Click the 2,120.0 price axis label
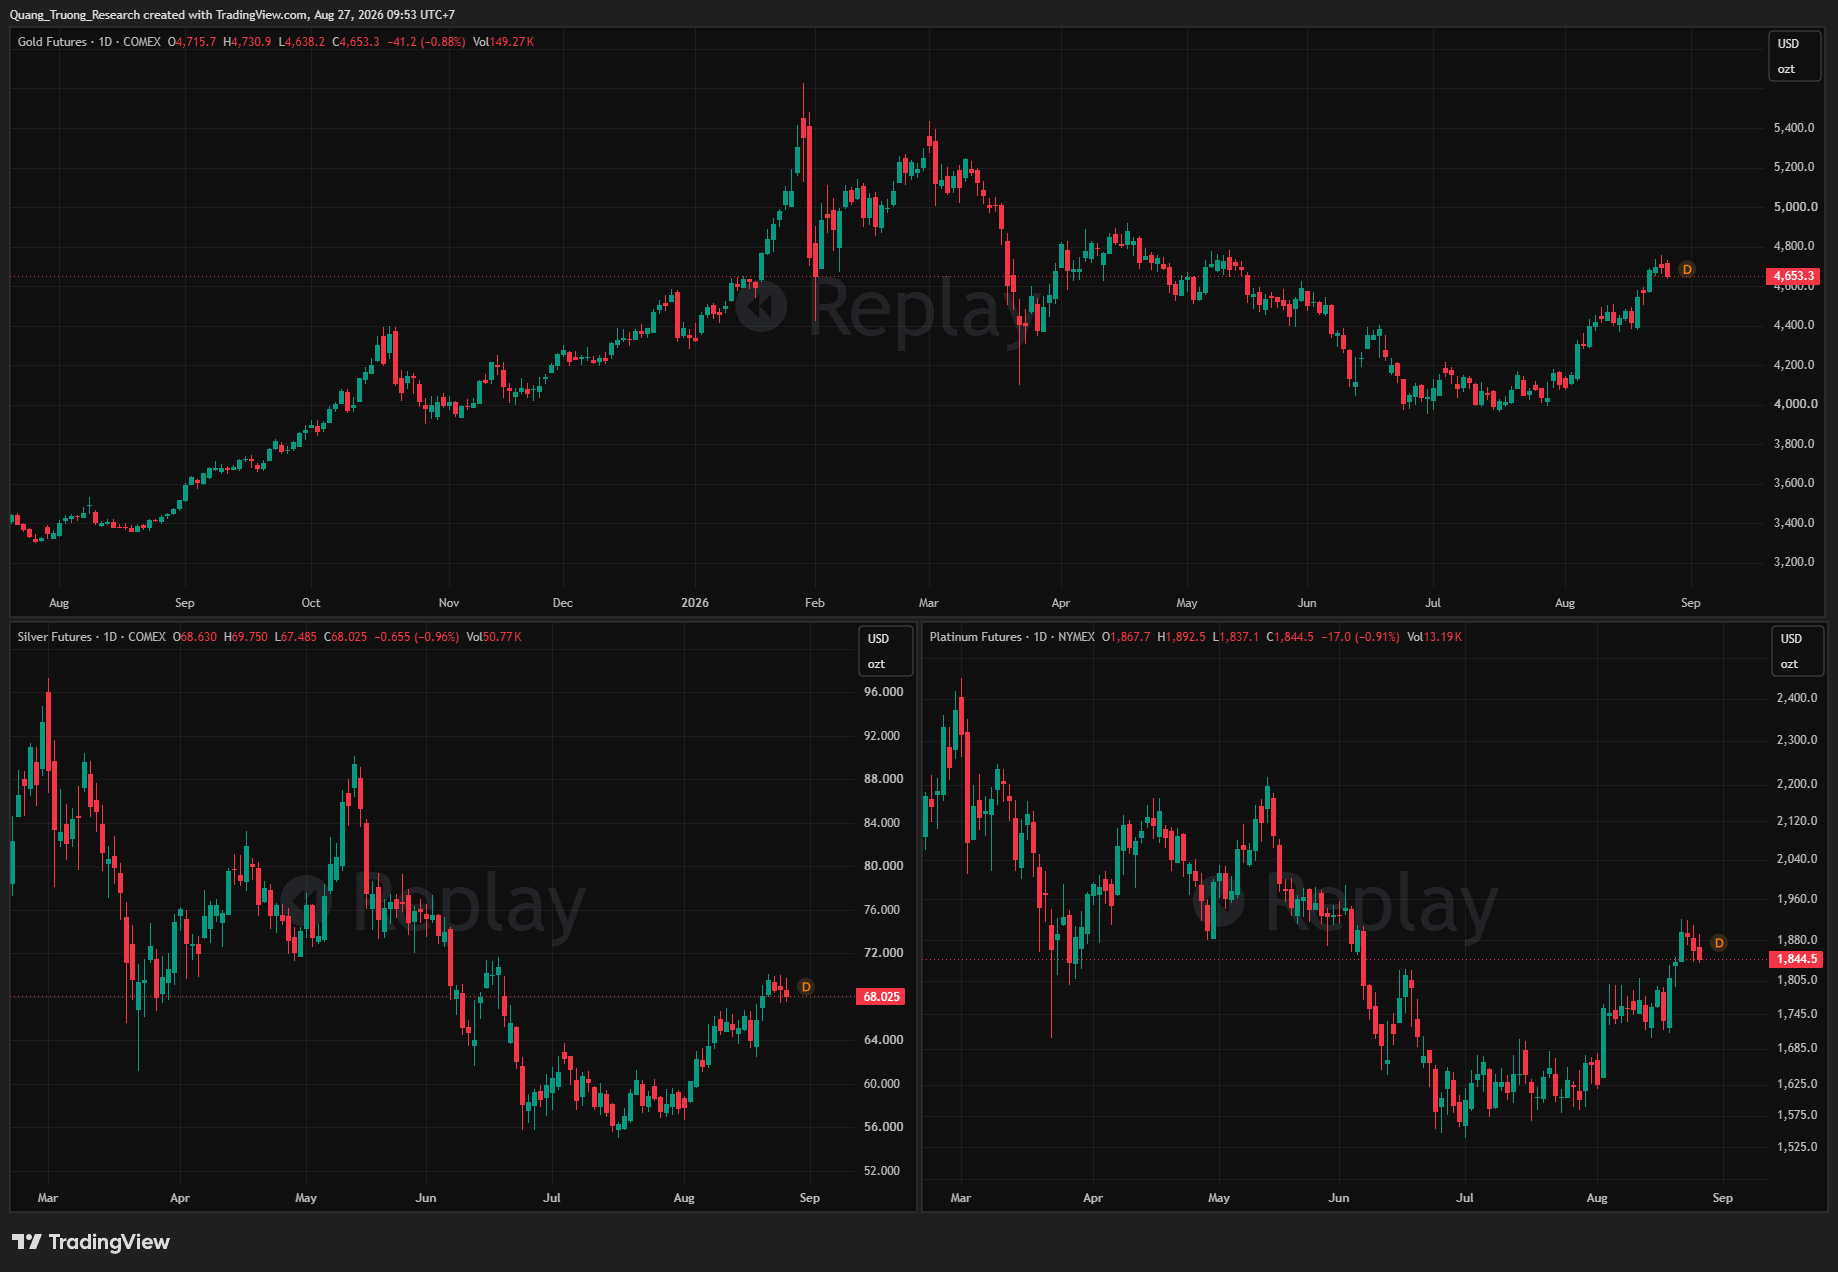This screenshot has height=1272, width=1838. pos(1797,821)
